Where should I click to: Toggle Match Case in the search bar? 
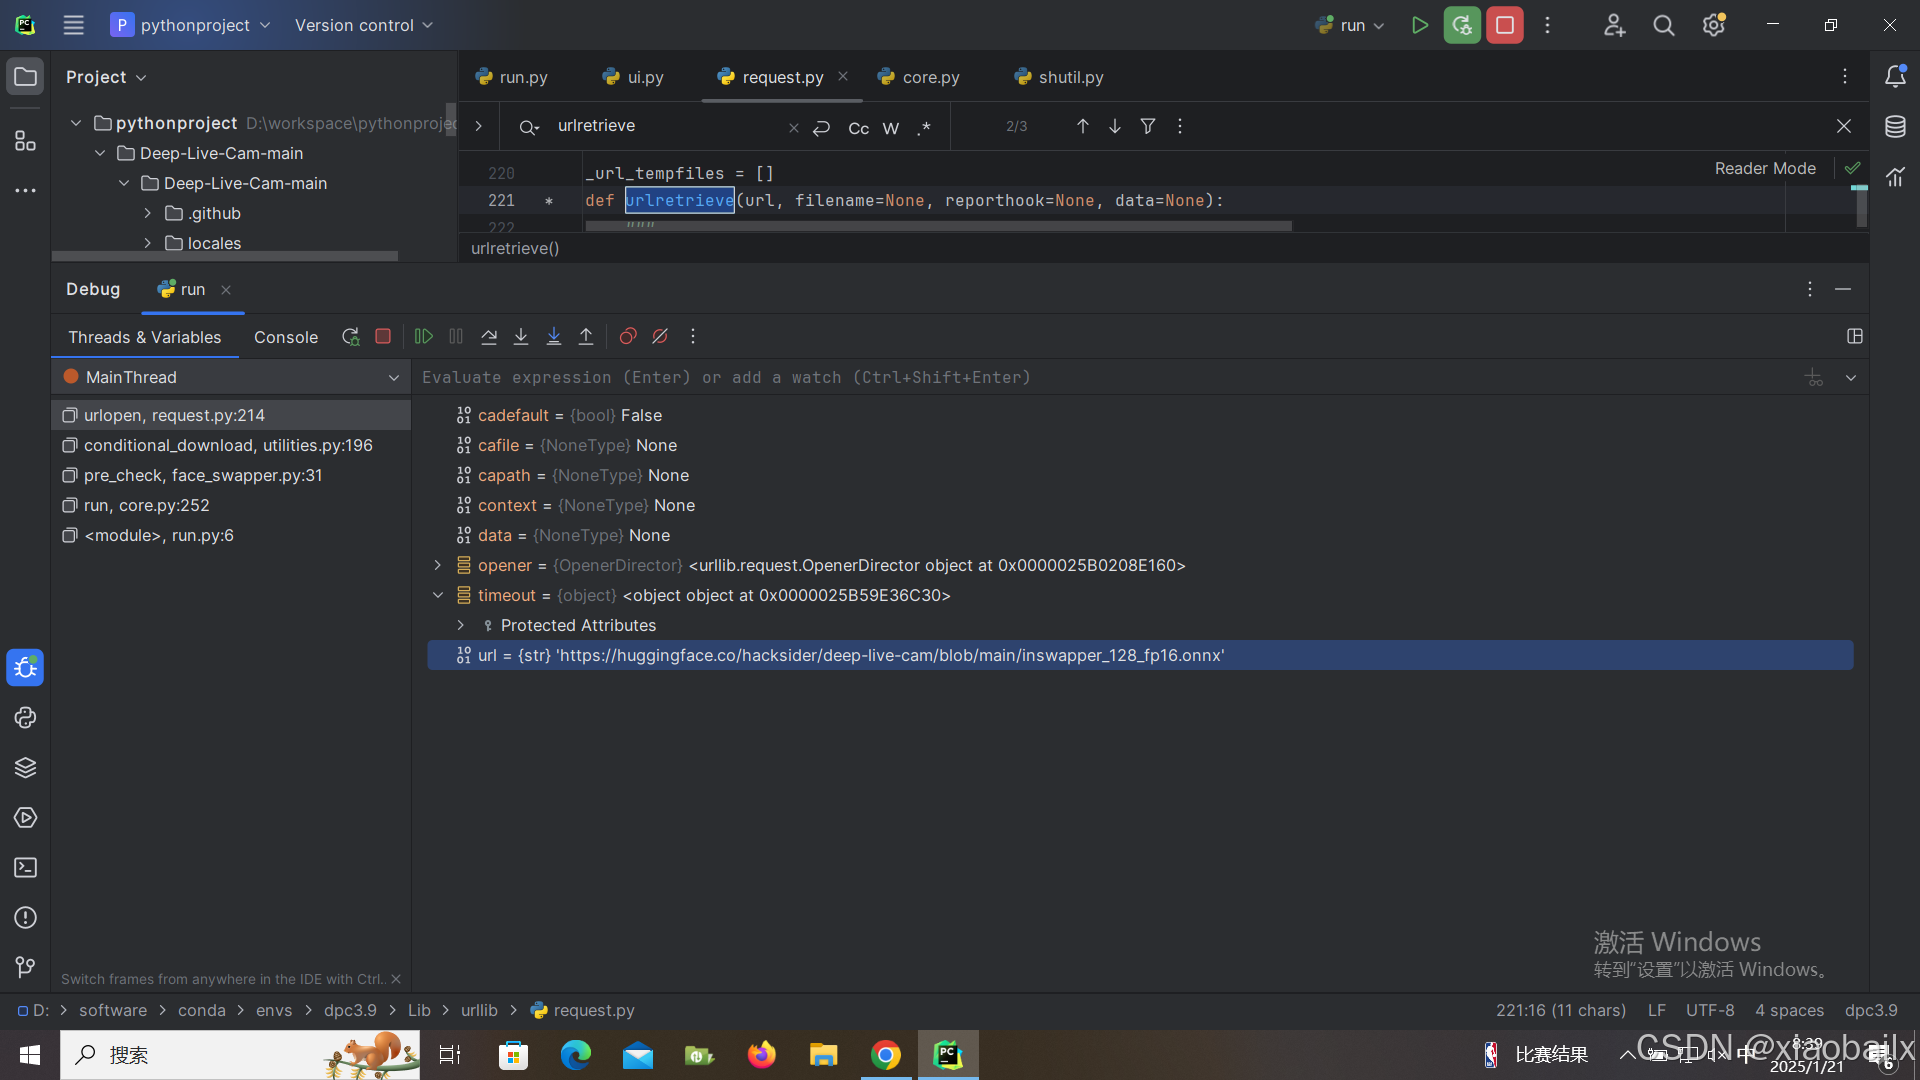(x=858, y=127)
